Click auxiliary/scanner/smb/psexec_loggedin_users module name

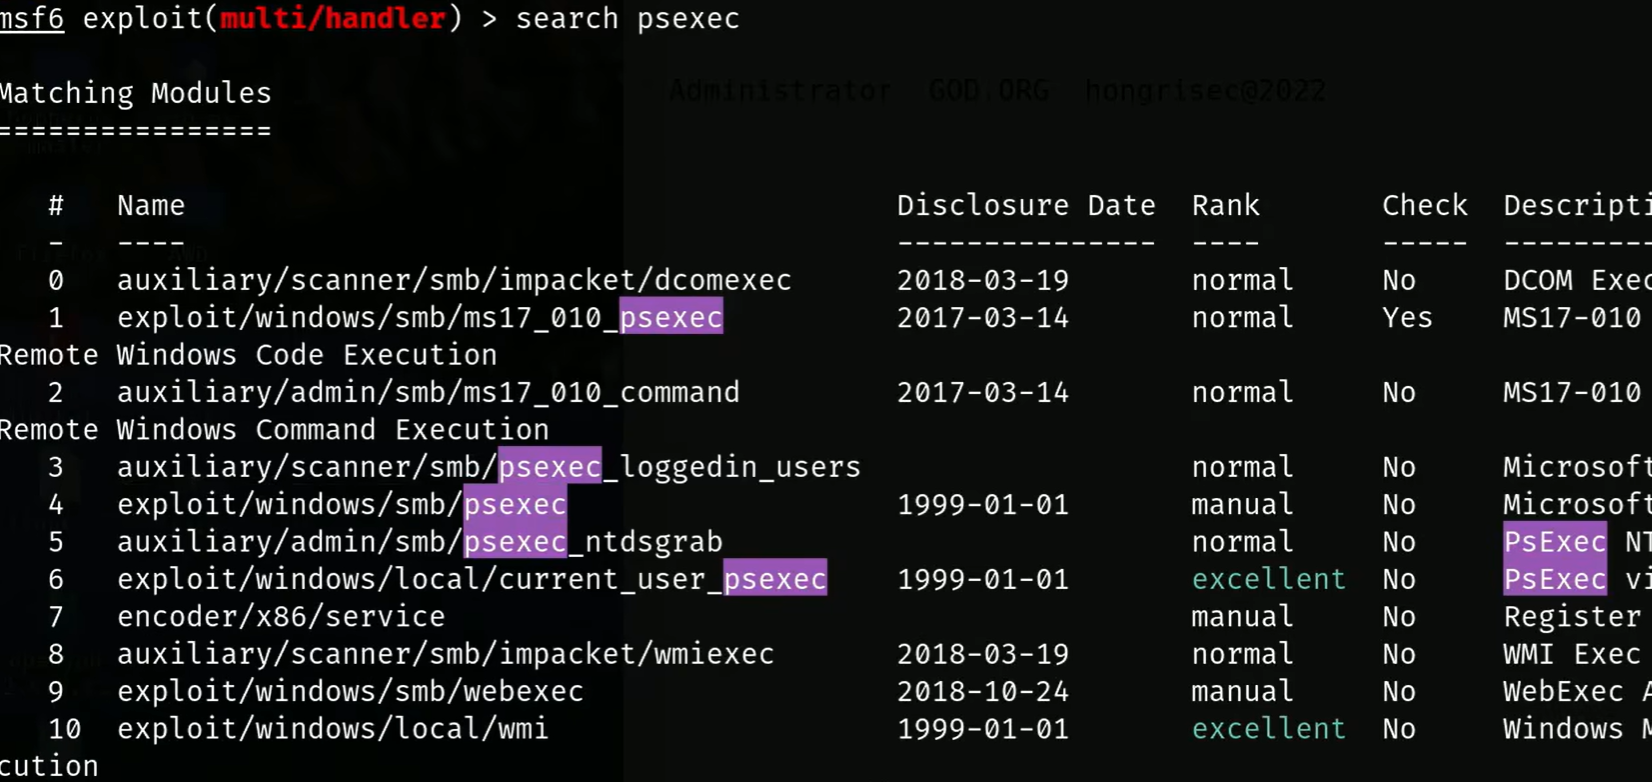tap(489, 467)
